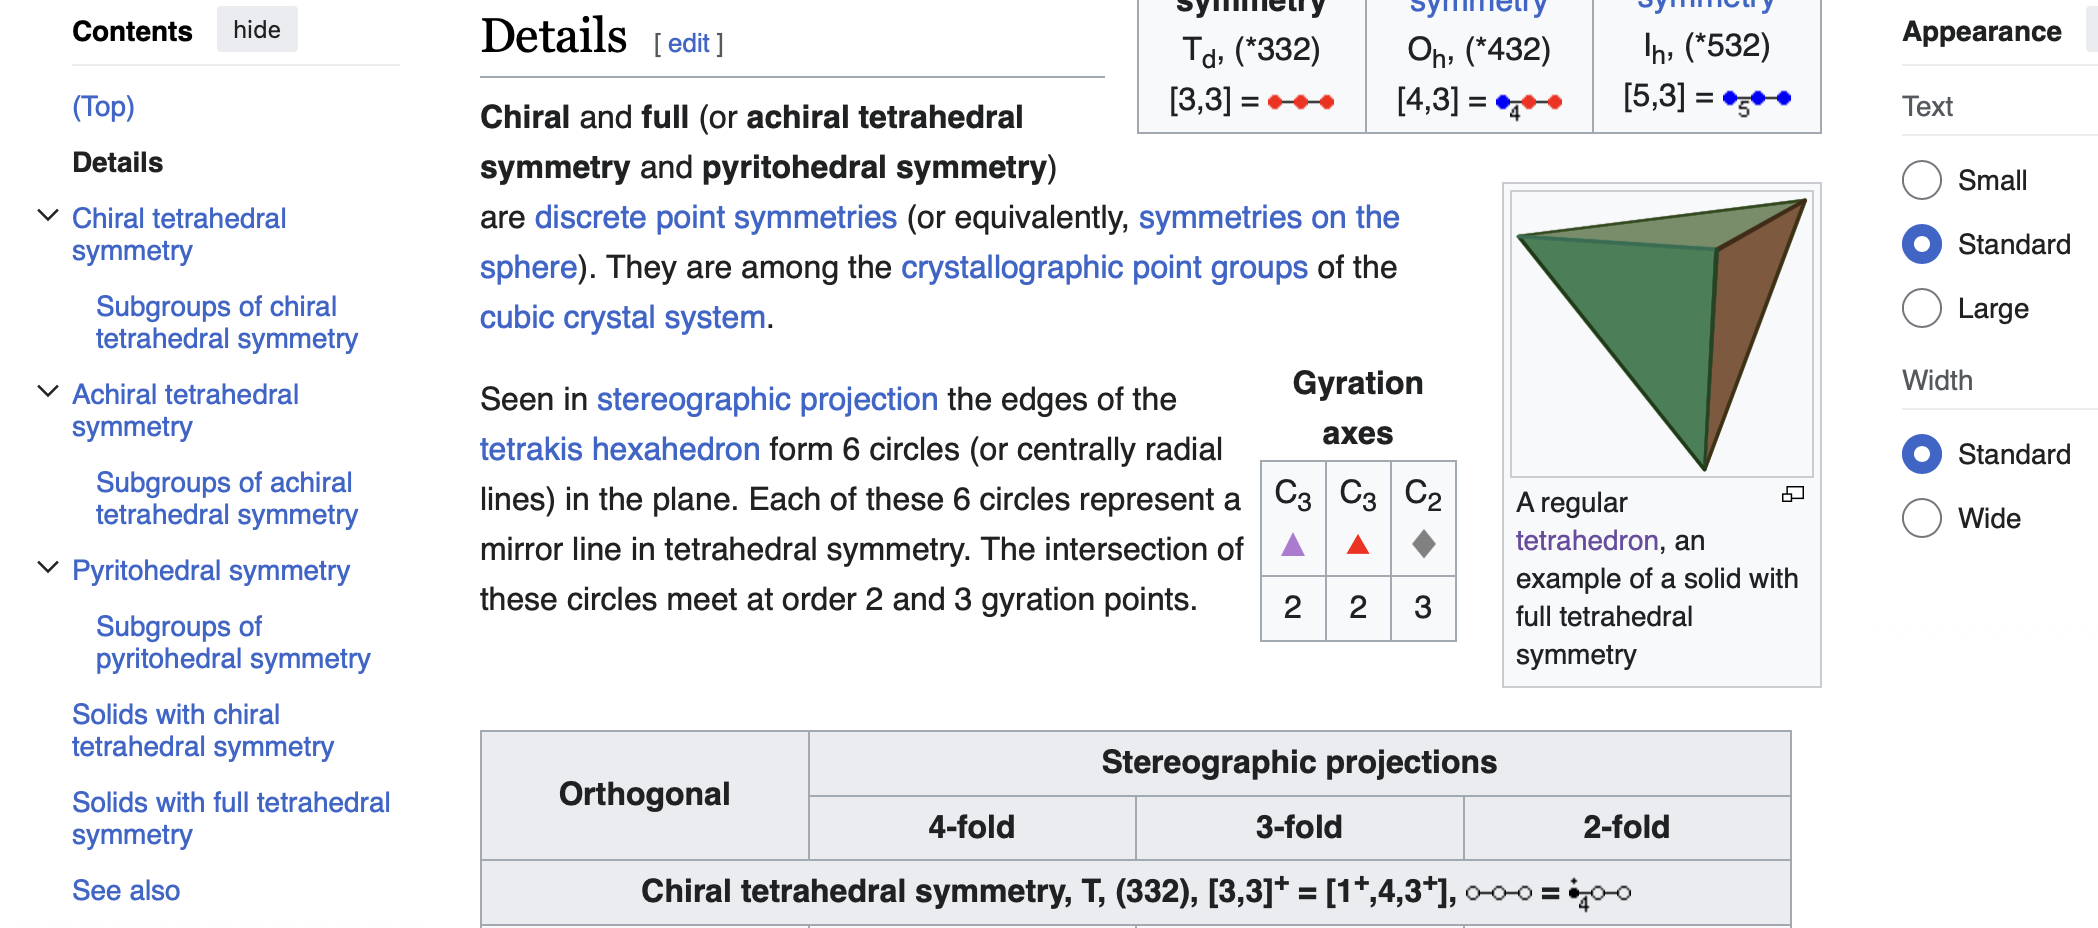Image resolution: width=2098 pixels, height=928 pixels.
Task: Choose the Wide width option
Action: (x=1922, y=518)
